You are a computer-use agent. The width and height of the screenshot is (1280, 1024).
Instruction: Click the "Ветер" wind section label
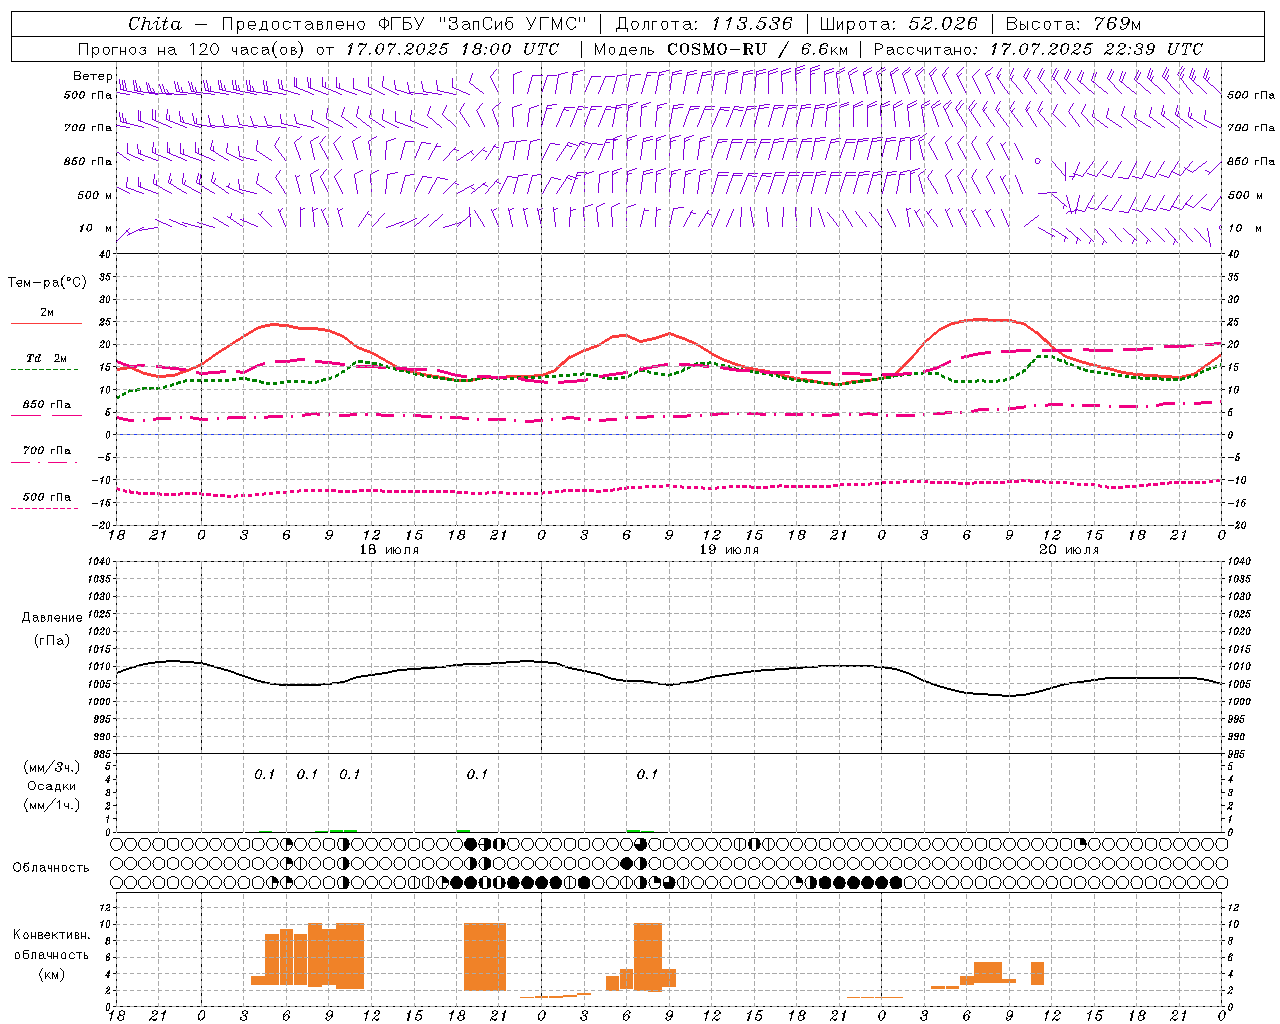92,76
